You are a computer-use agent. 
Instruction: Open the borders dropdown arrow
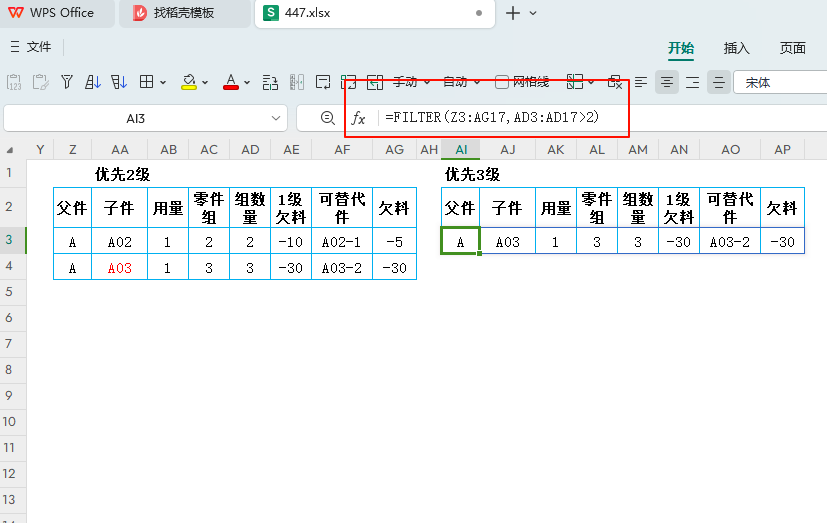(163, 82)
